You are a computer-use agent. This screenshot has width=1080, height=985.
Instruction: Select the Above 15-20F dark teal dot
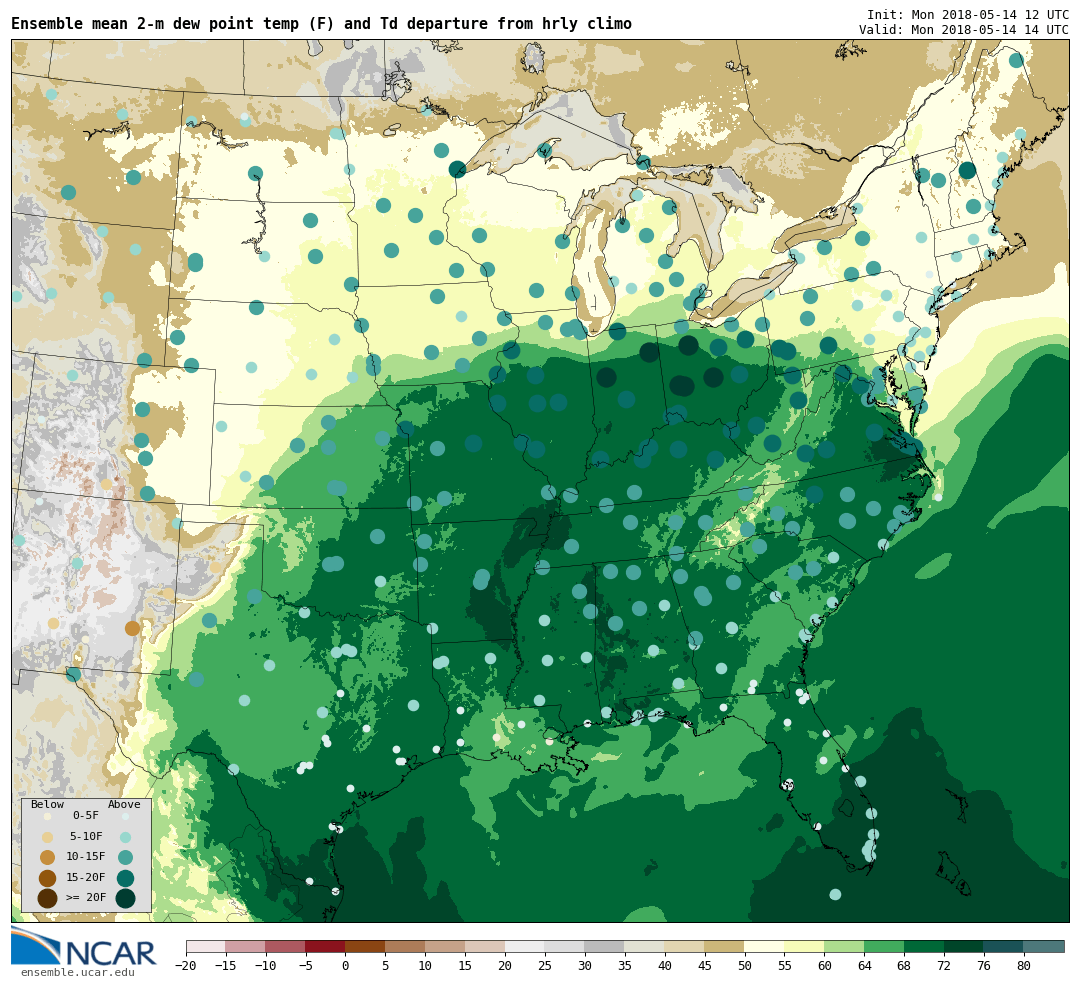coord(125,878)
